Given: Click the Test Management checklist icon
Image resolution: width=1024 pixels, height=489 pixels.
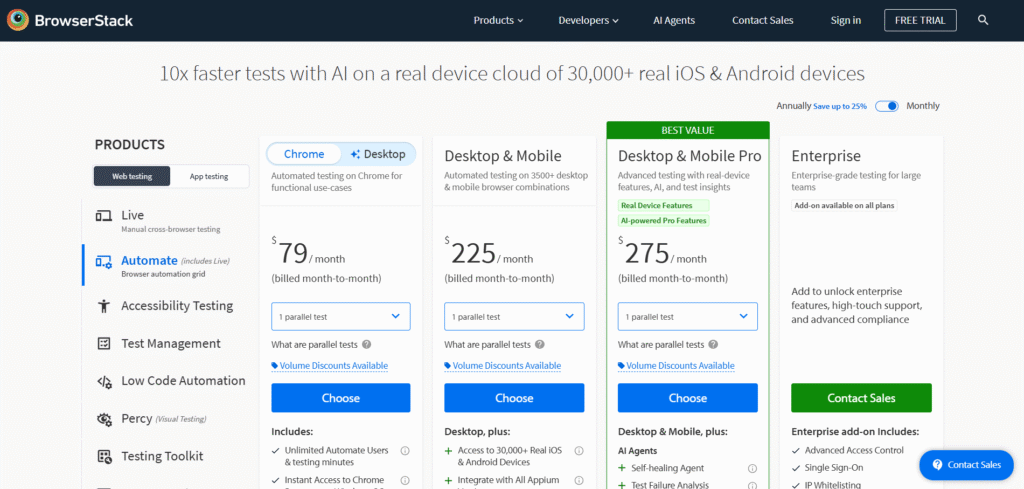Looking at the screenshot, I should pyautogui.click(x=103, y=343).
